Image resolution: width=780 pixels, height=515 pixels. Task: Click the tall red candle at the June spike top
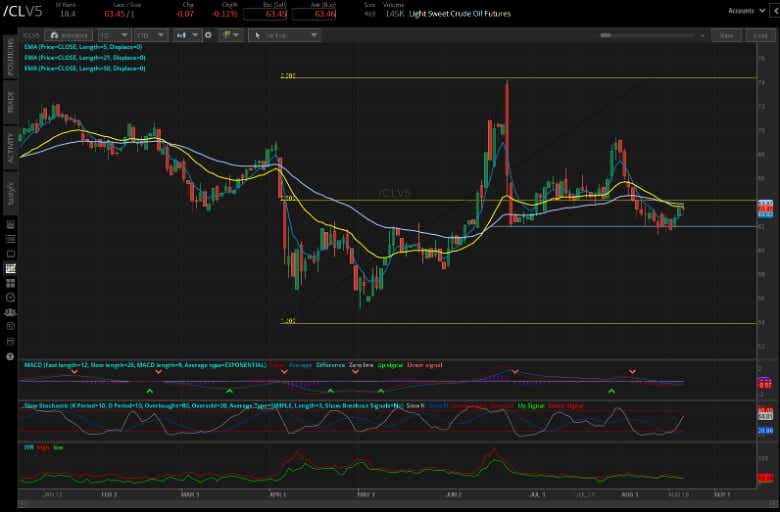pos(507,128)
